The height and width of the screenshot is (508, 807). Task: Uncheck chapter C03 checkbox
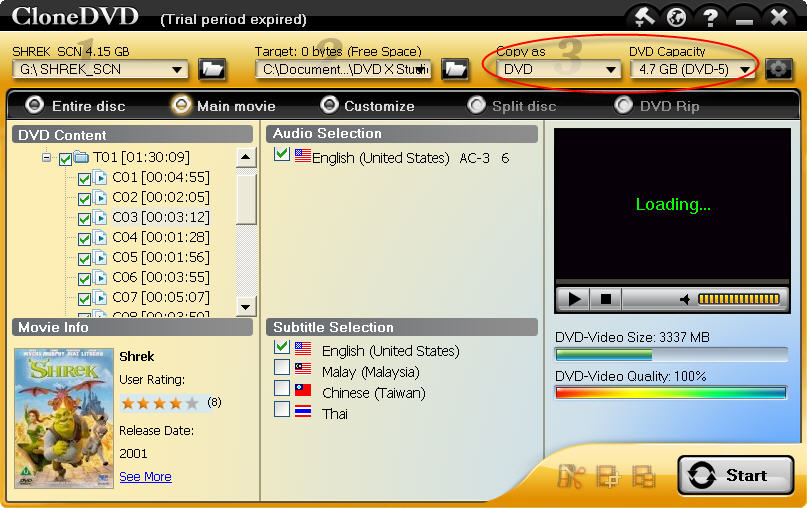[84, 219]
